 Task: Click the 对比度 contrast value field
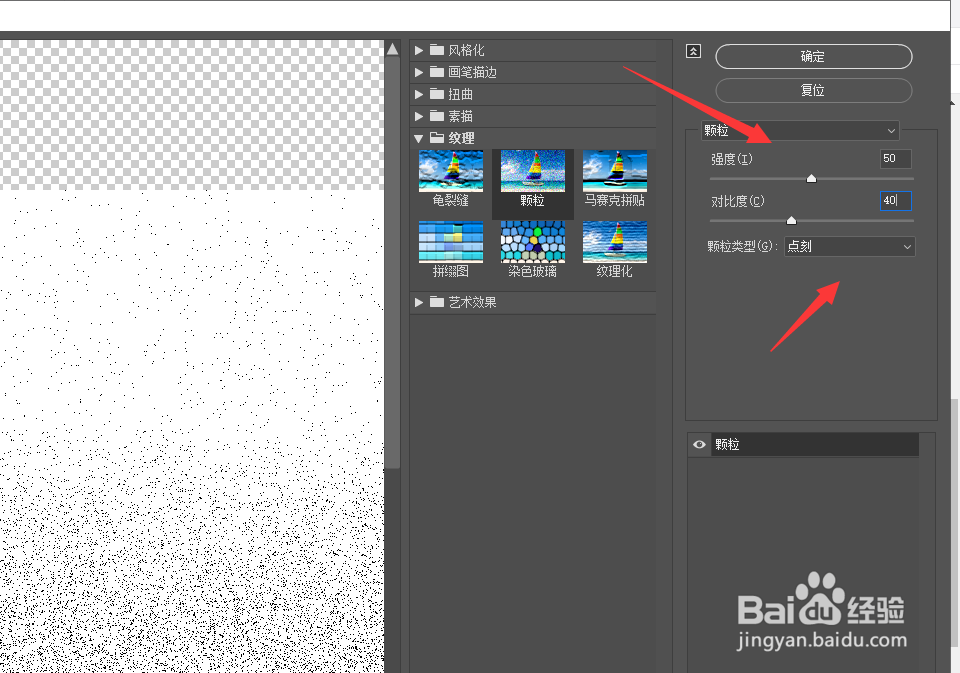pos(896,200)
